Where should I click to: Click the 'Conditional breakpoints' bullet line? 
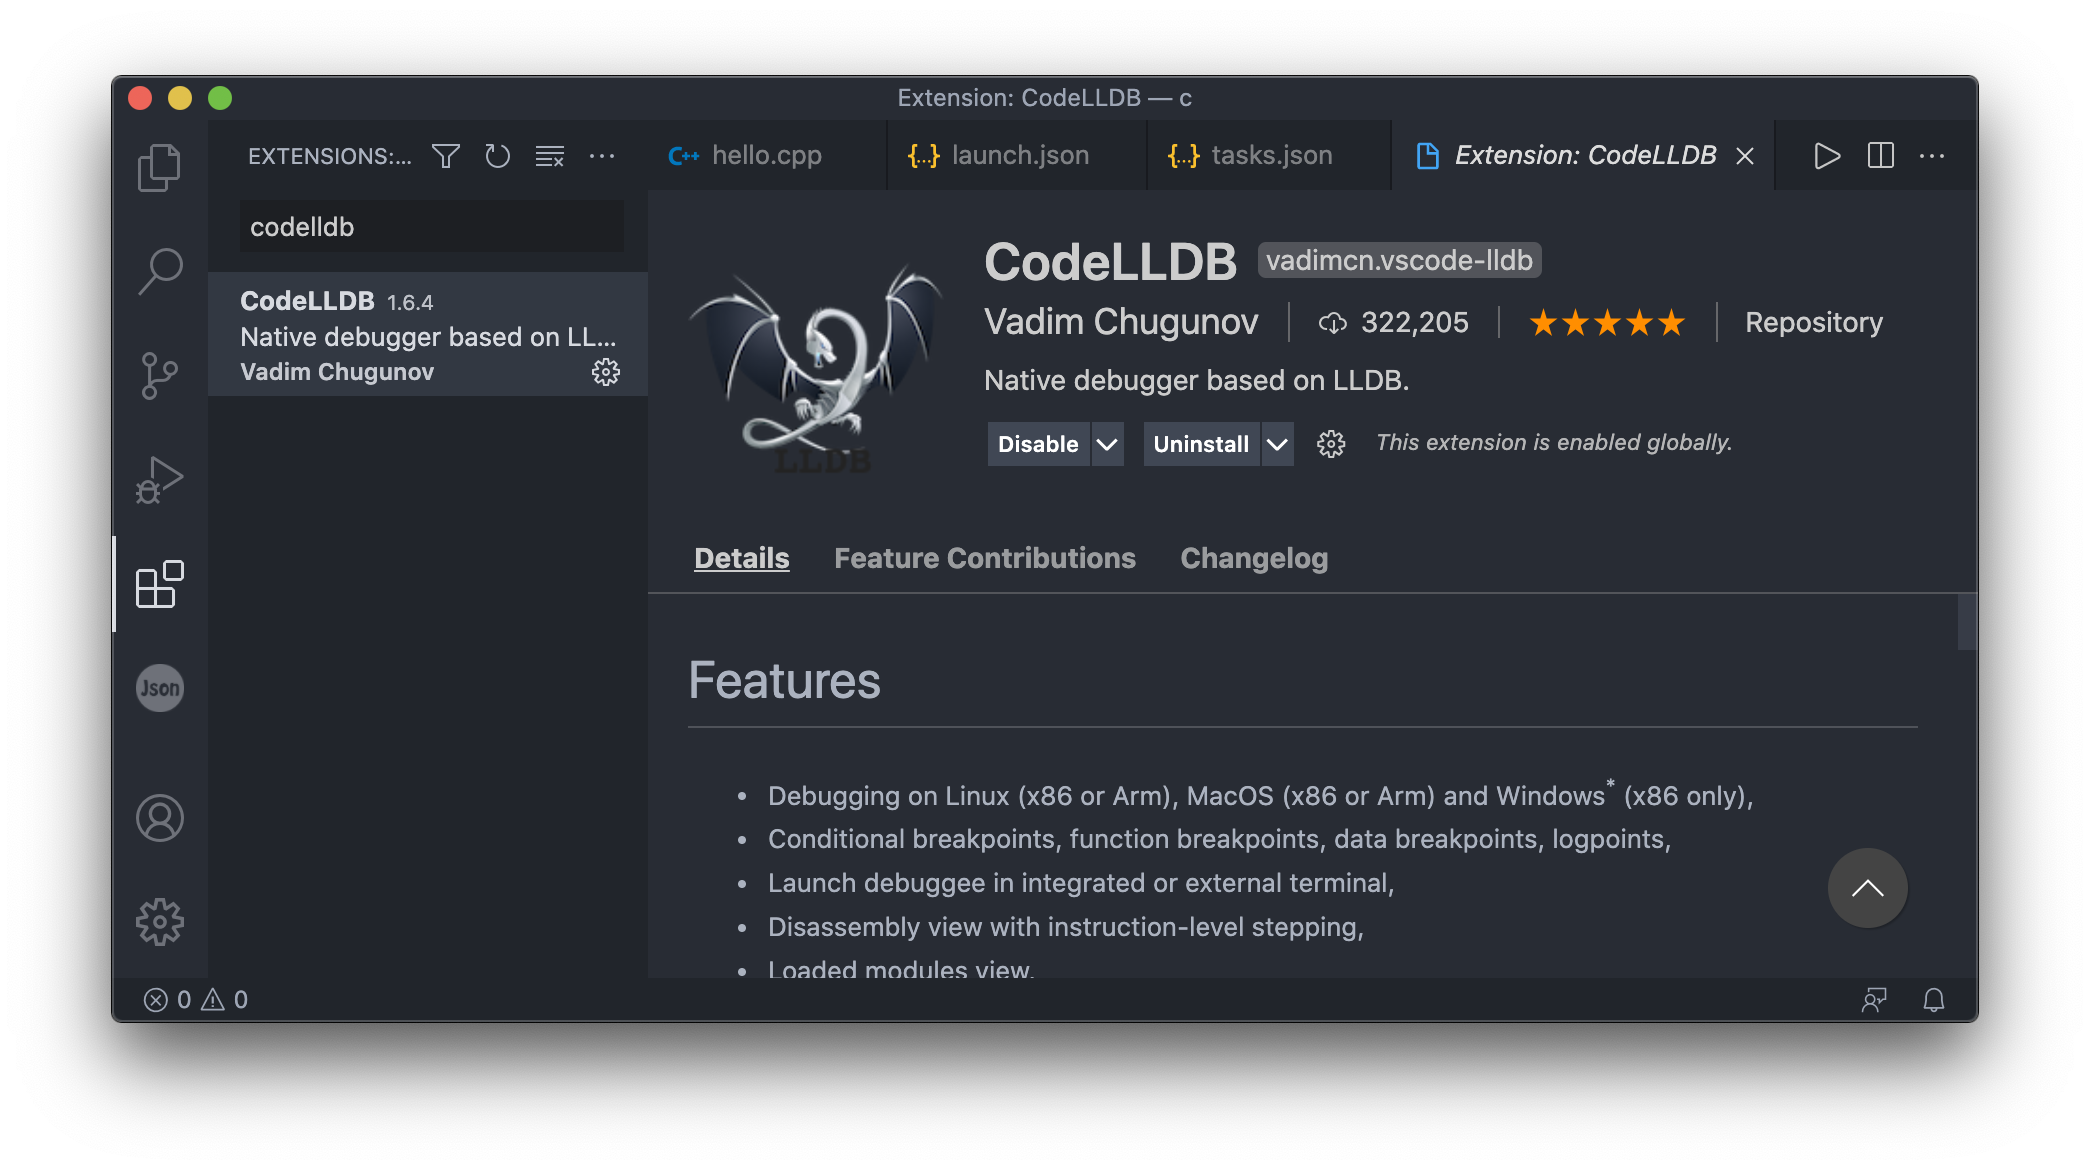pos(1219,839)
